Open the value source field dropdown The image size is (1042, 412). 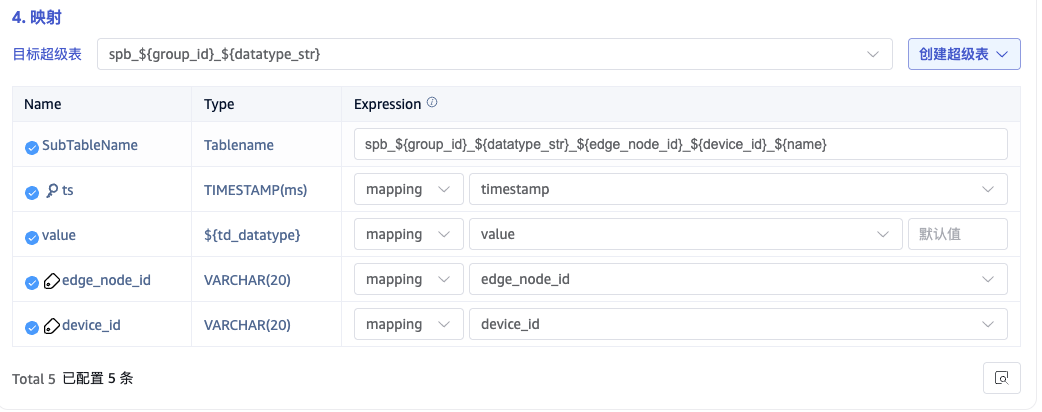(x=685, y=234)
